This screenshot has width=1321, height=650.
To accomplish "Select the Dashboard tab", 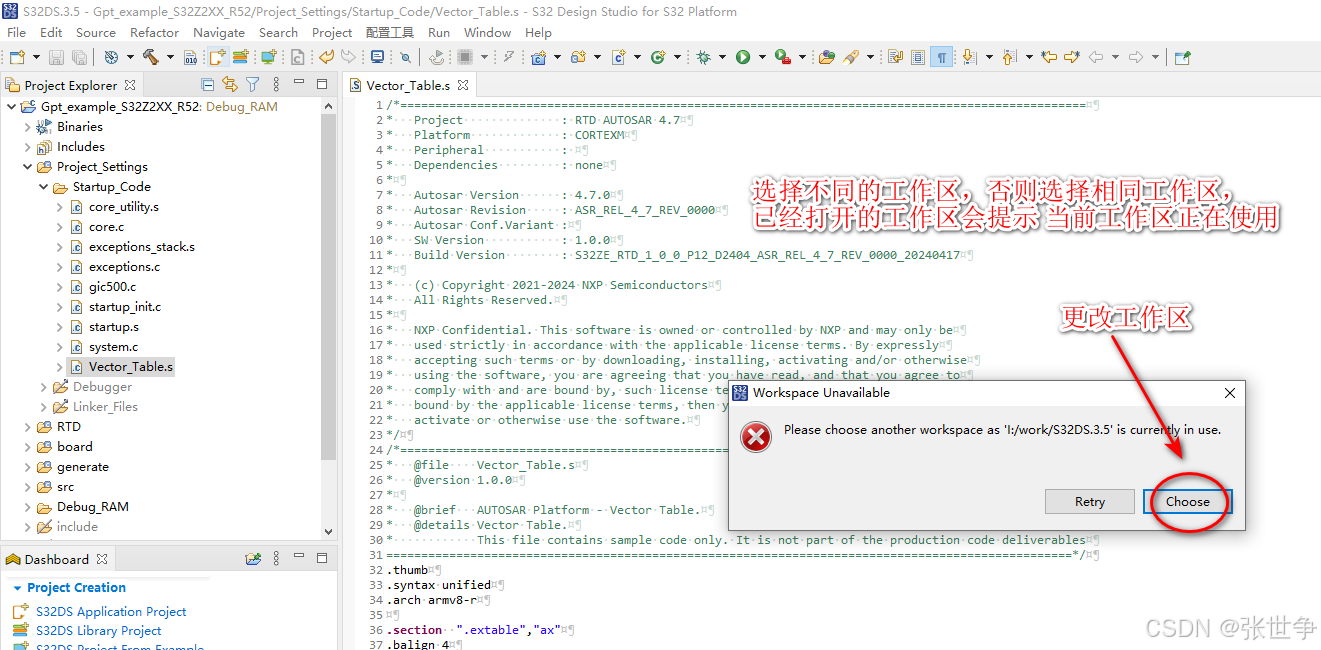I will click(x=57, y=559).
